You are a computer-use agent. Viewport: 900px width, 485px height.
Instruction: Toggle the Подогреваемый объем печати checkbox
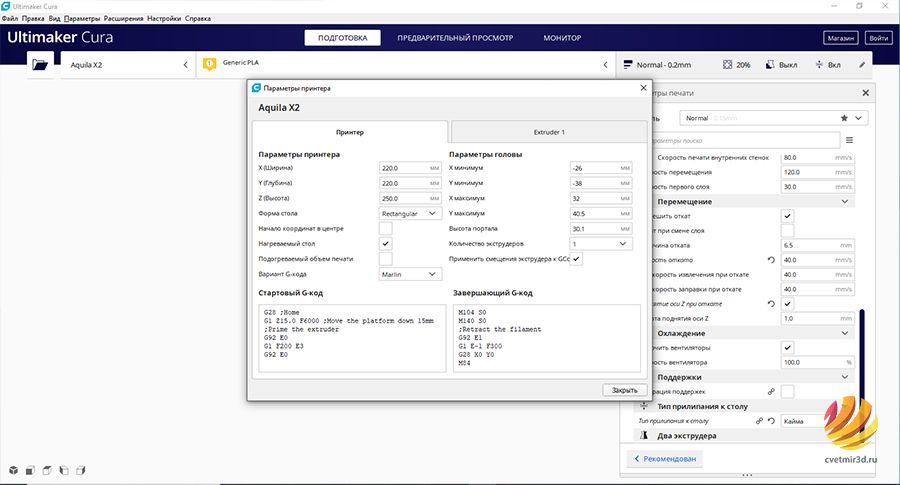pos(386,259)
